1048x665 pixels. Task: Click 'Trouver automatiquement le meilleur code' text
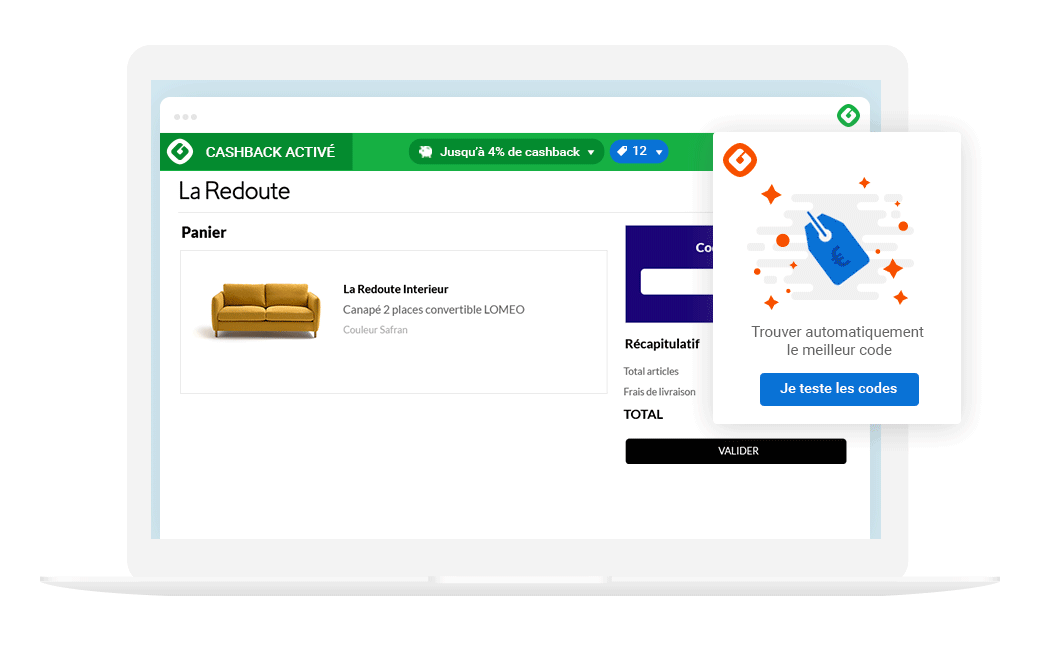point(838,341)
